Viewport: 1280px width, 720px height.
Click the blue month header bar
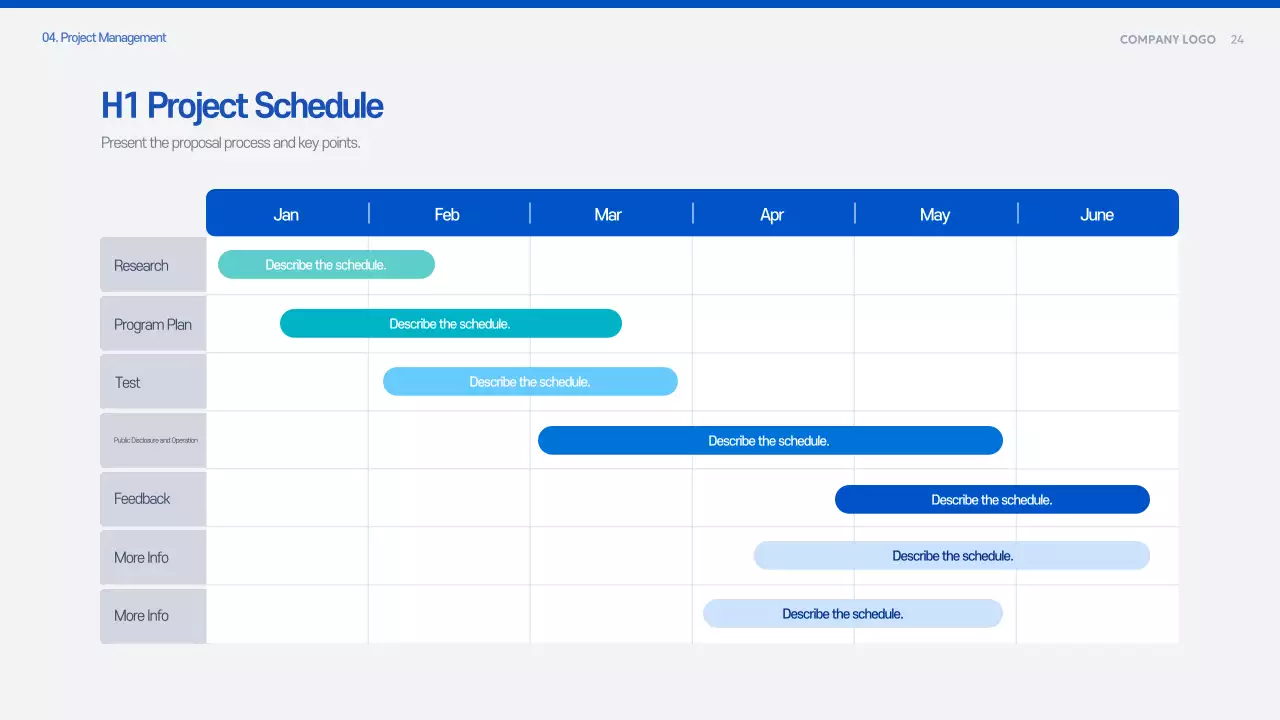point(692,212)
